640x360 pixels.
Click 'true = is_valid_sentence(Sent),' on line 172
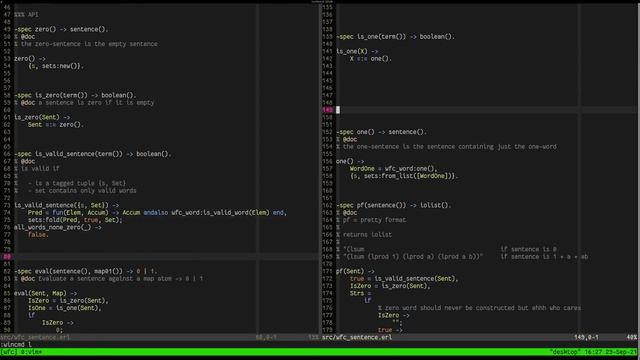pyautogui.click(x=404, y=279)
